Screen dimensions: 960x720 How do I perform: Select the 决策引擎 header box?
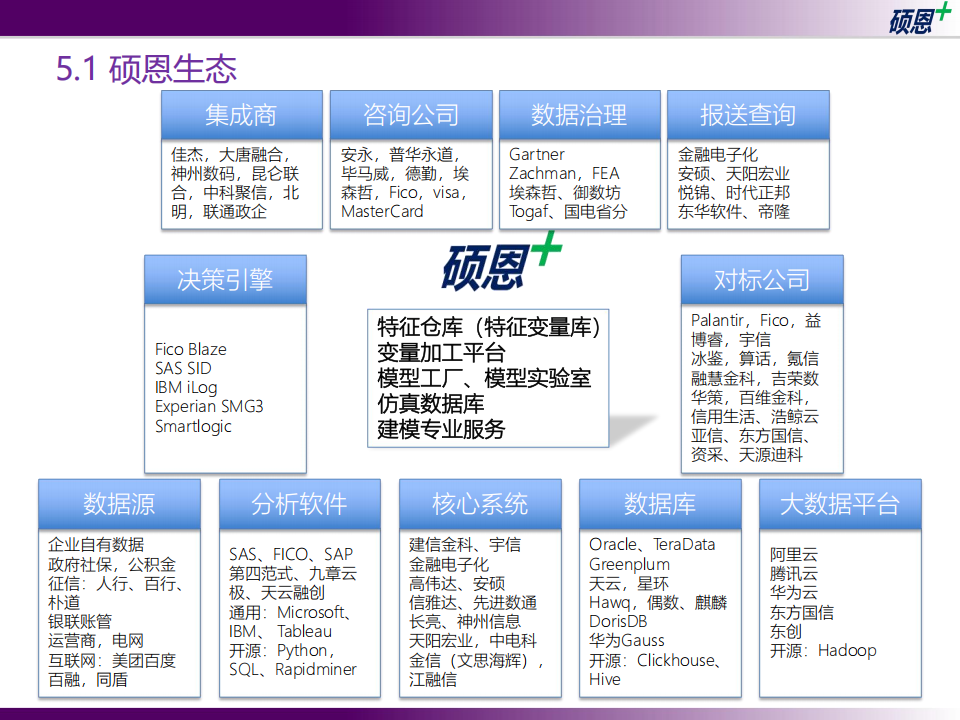pyautogui.click(x=225, y=280)
